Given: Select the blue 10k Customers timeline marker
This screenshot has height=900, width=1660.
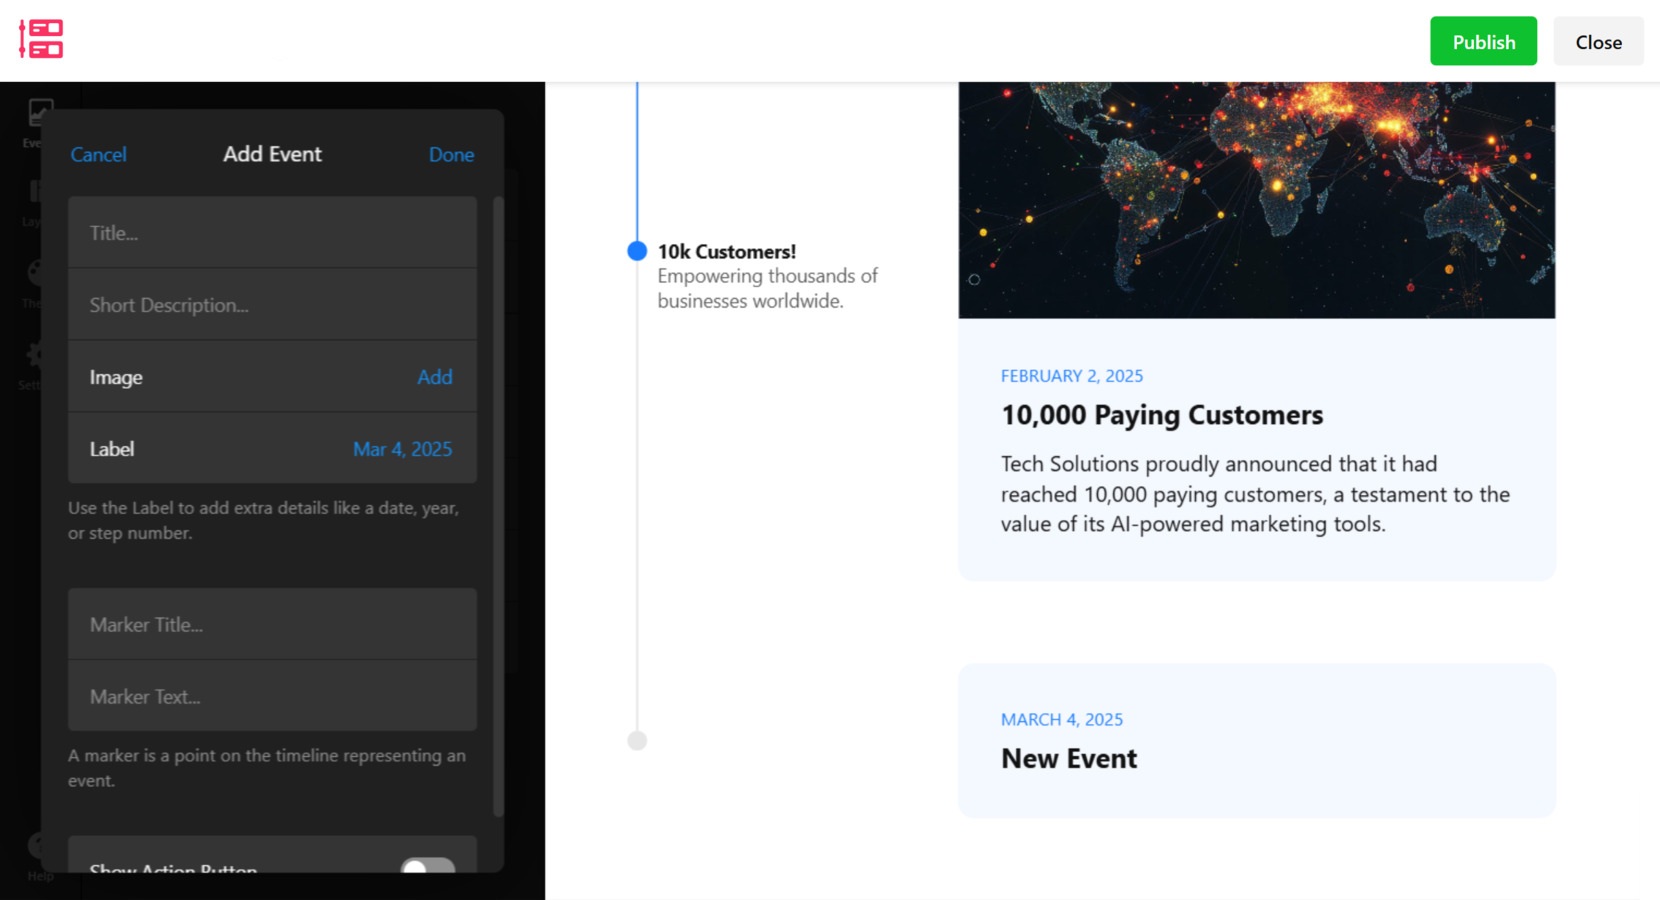Looking at the screenshot, I should click(x=637, y=251).
